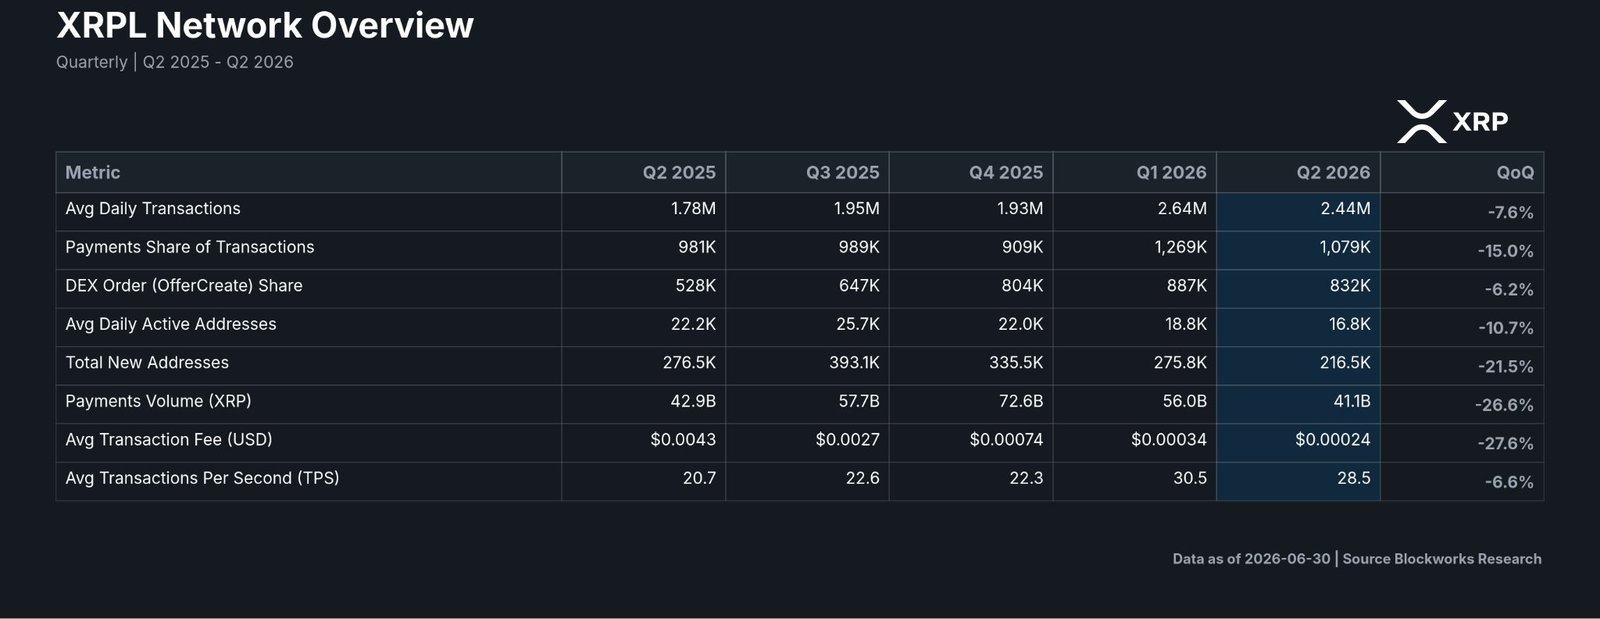Select the Avg Daily Transactions row label
The image size is (1600, 619).
[153, 209]
